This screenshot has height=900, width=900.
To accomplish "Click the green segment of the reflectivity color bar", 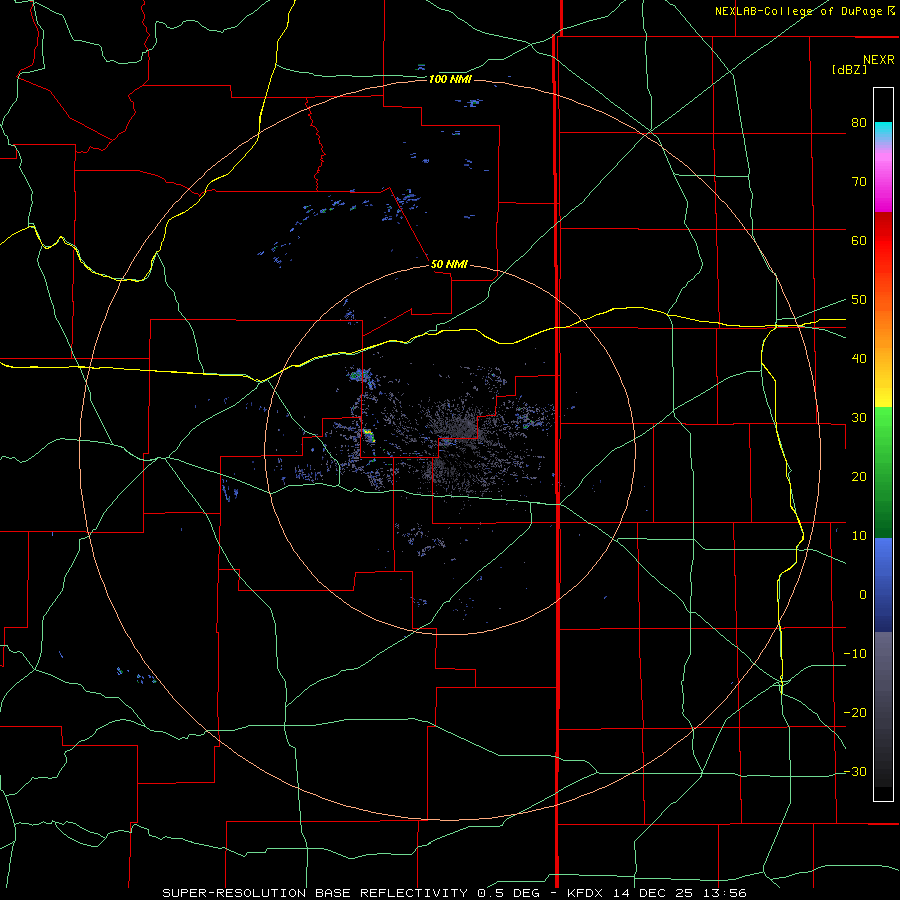I will point(883,472).
